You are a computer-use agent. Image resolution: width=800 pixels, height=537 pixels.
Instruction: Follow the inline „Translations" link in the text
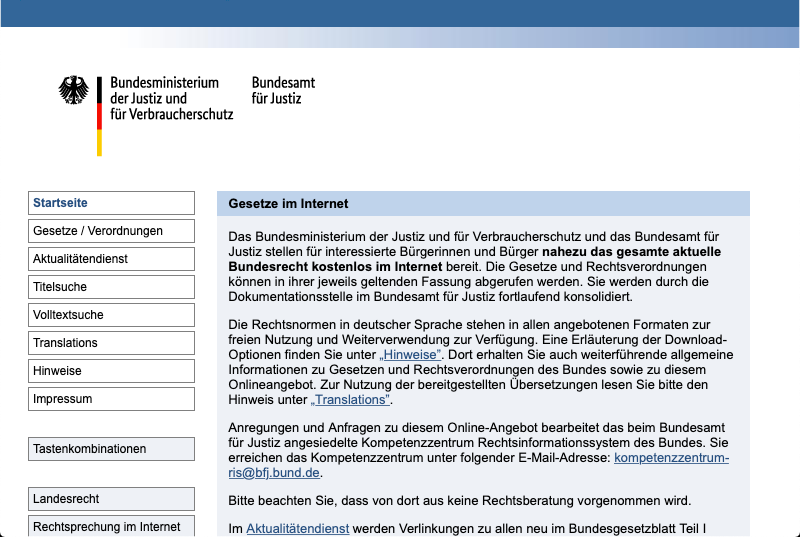tap(350, 400)
